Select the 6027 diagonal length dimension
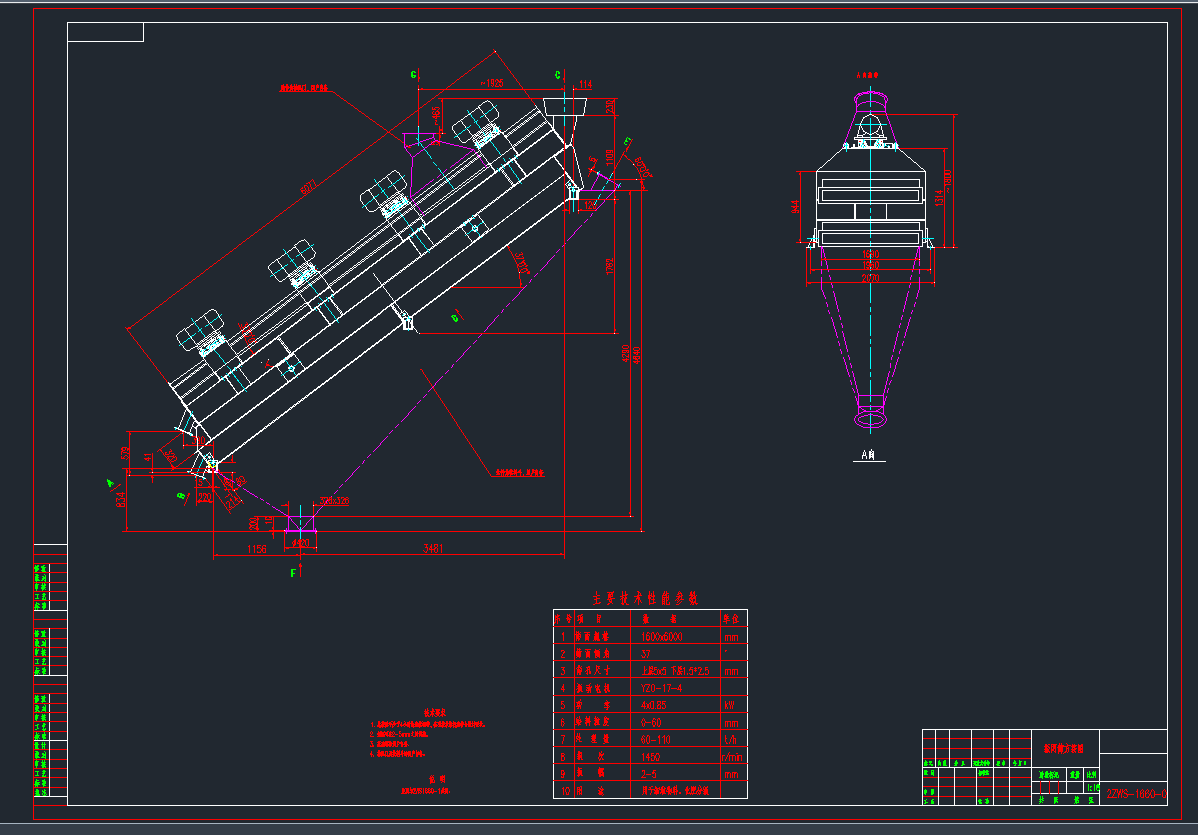 [306, 186]
